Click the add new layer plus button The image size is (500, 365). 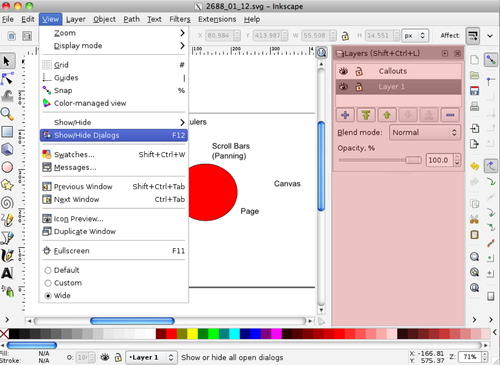345,115
